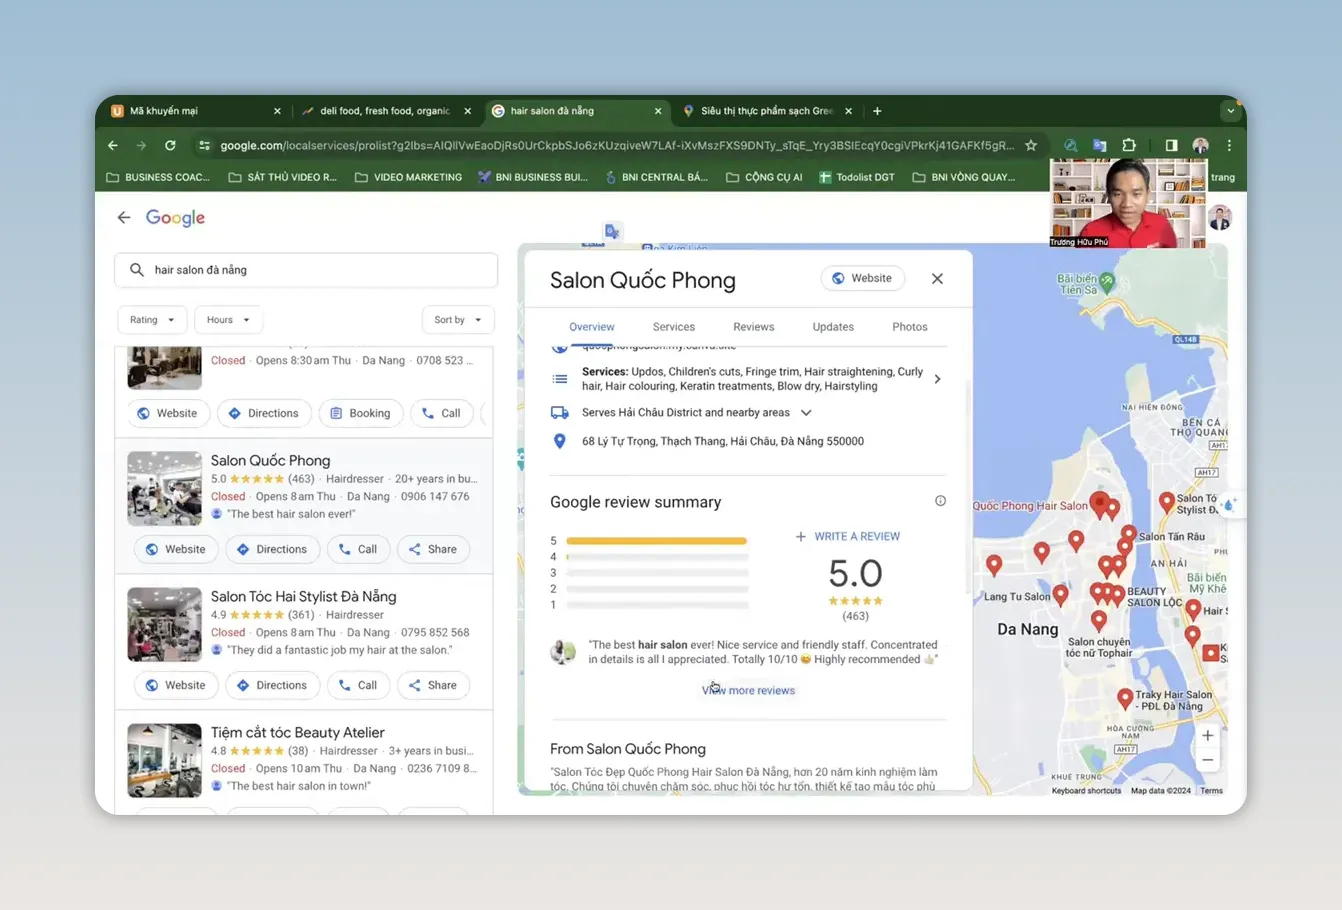This screenshot has width=1342, height=910.
Task: Zoom out on the map
Action: [1208, 760]
